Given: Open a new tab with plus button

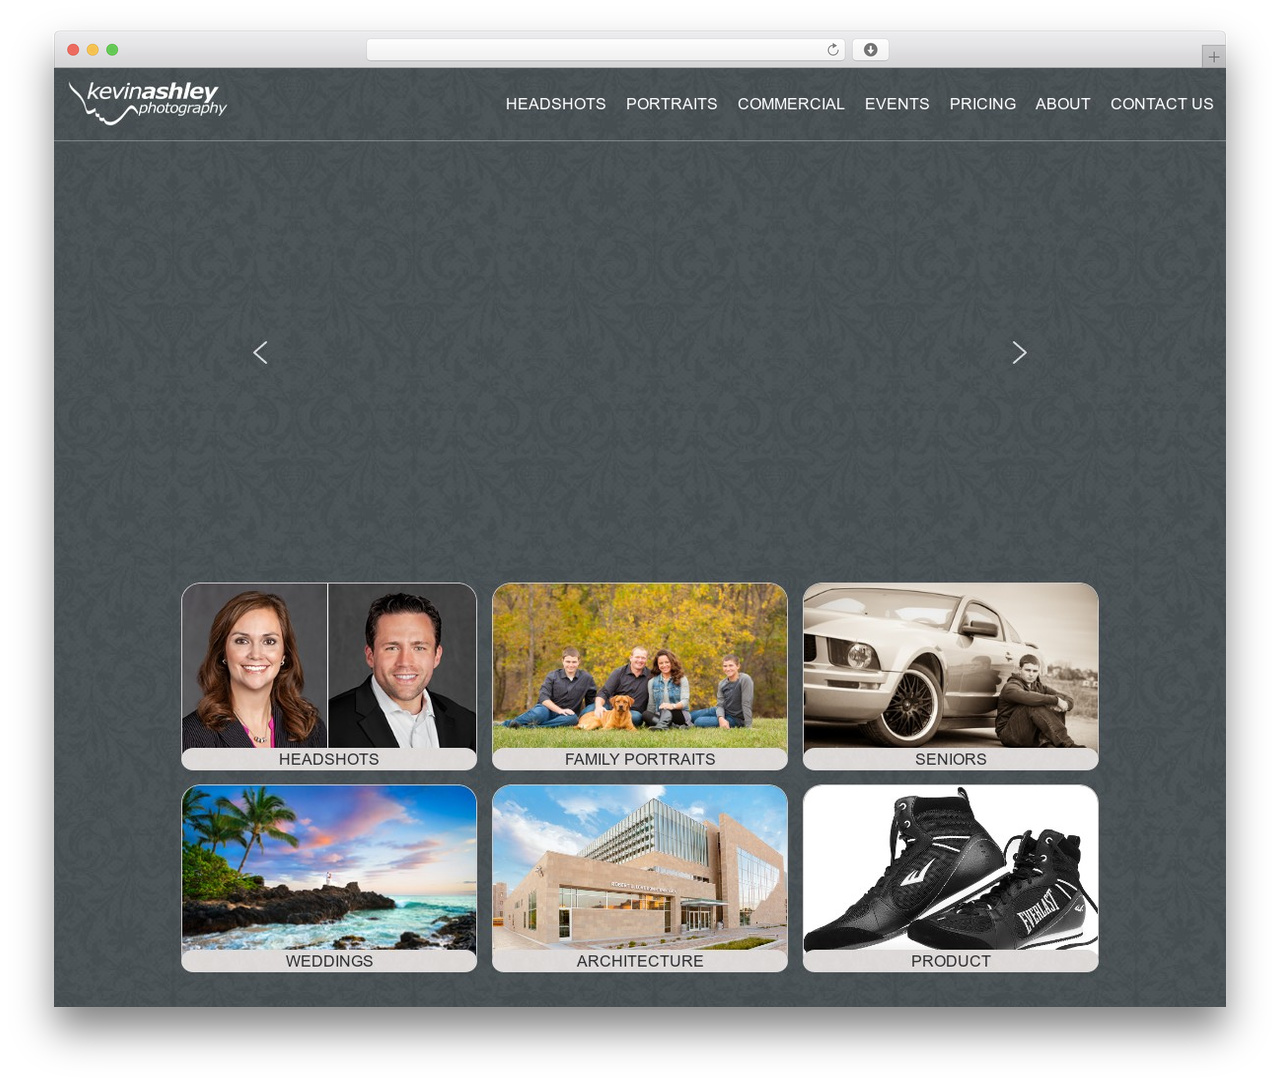Looking at the screenshot, I should 1213,57.
